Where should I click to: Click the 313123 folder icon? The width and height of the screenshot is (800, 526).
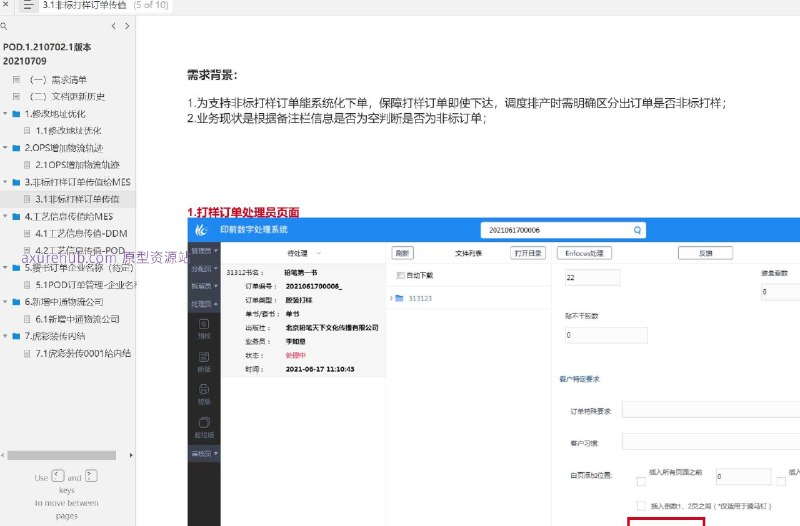[399, 298]
